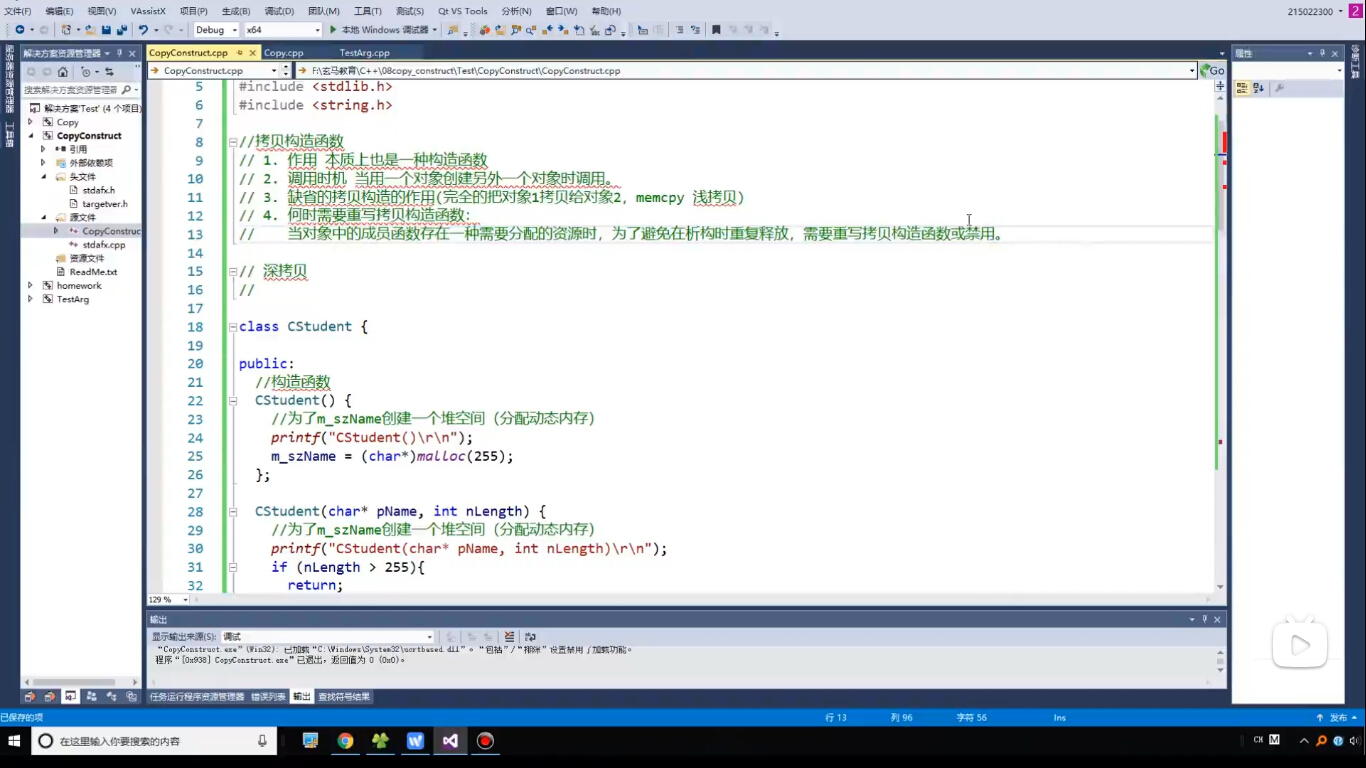Click the clear-all icon in Output panel
Image resolution: width=1366 pixels, height=768 pixels.
pos(509,637)
